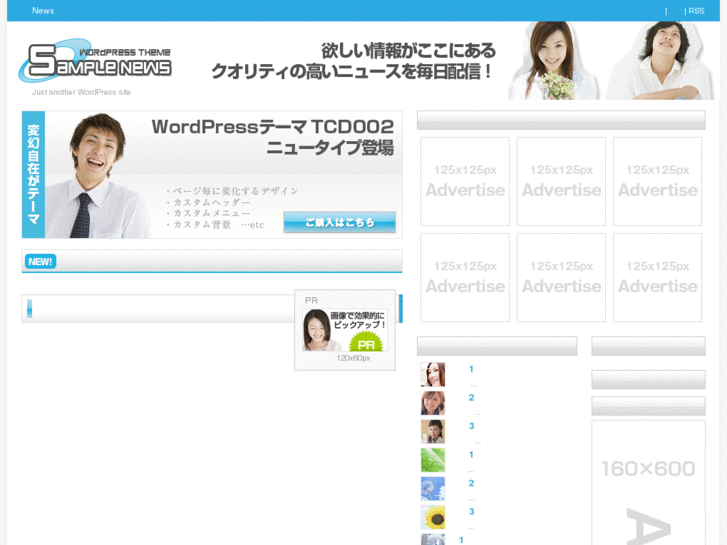Open the WordPressテーマ TCD002 banner
The image size is (727, 545).
212,174
